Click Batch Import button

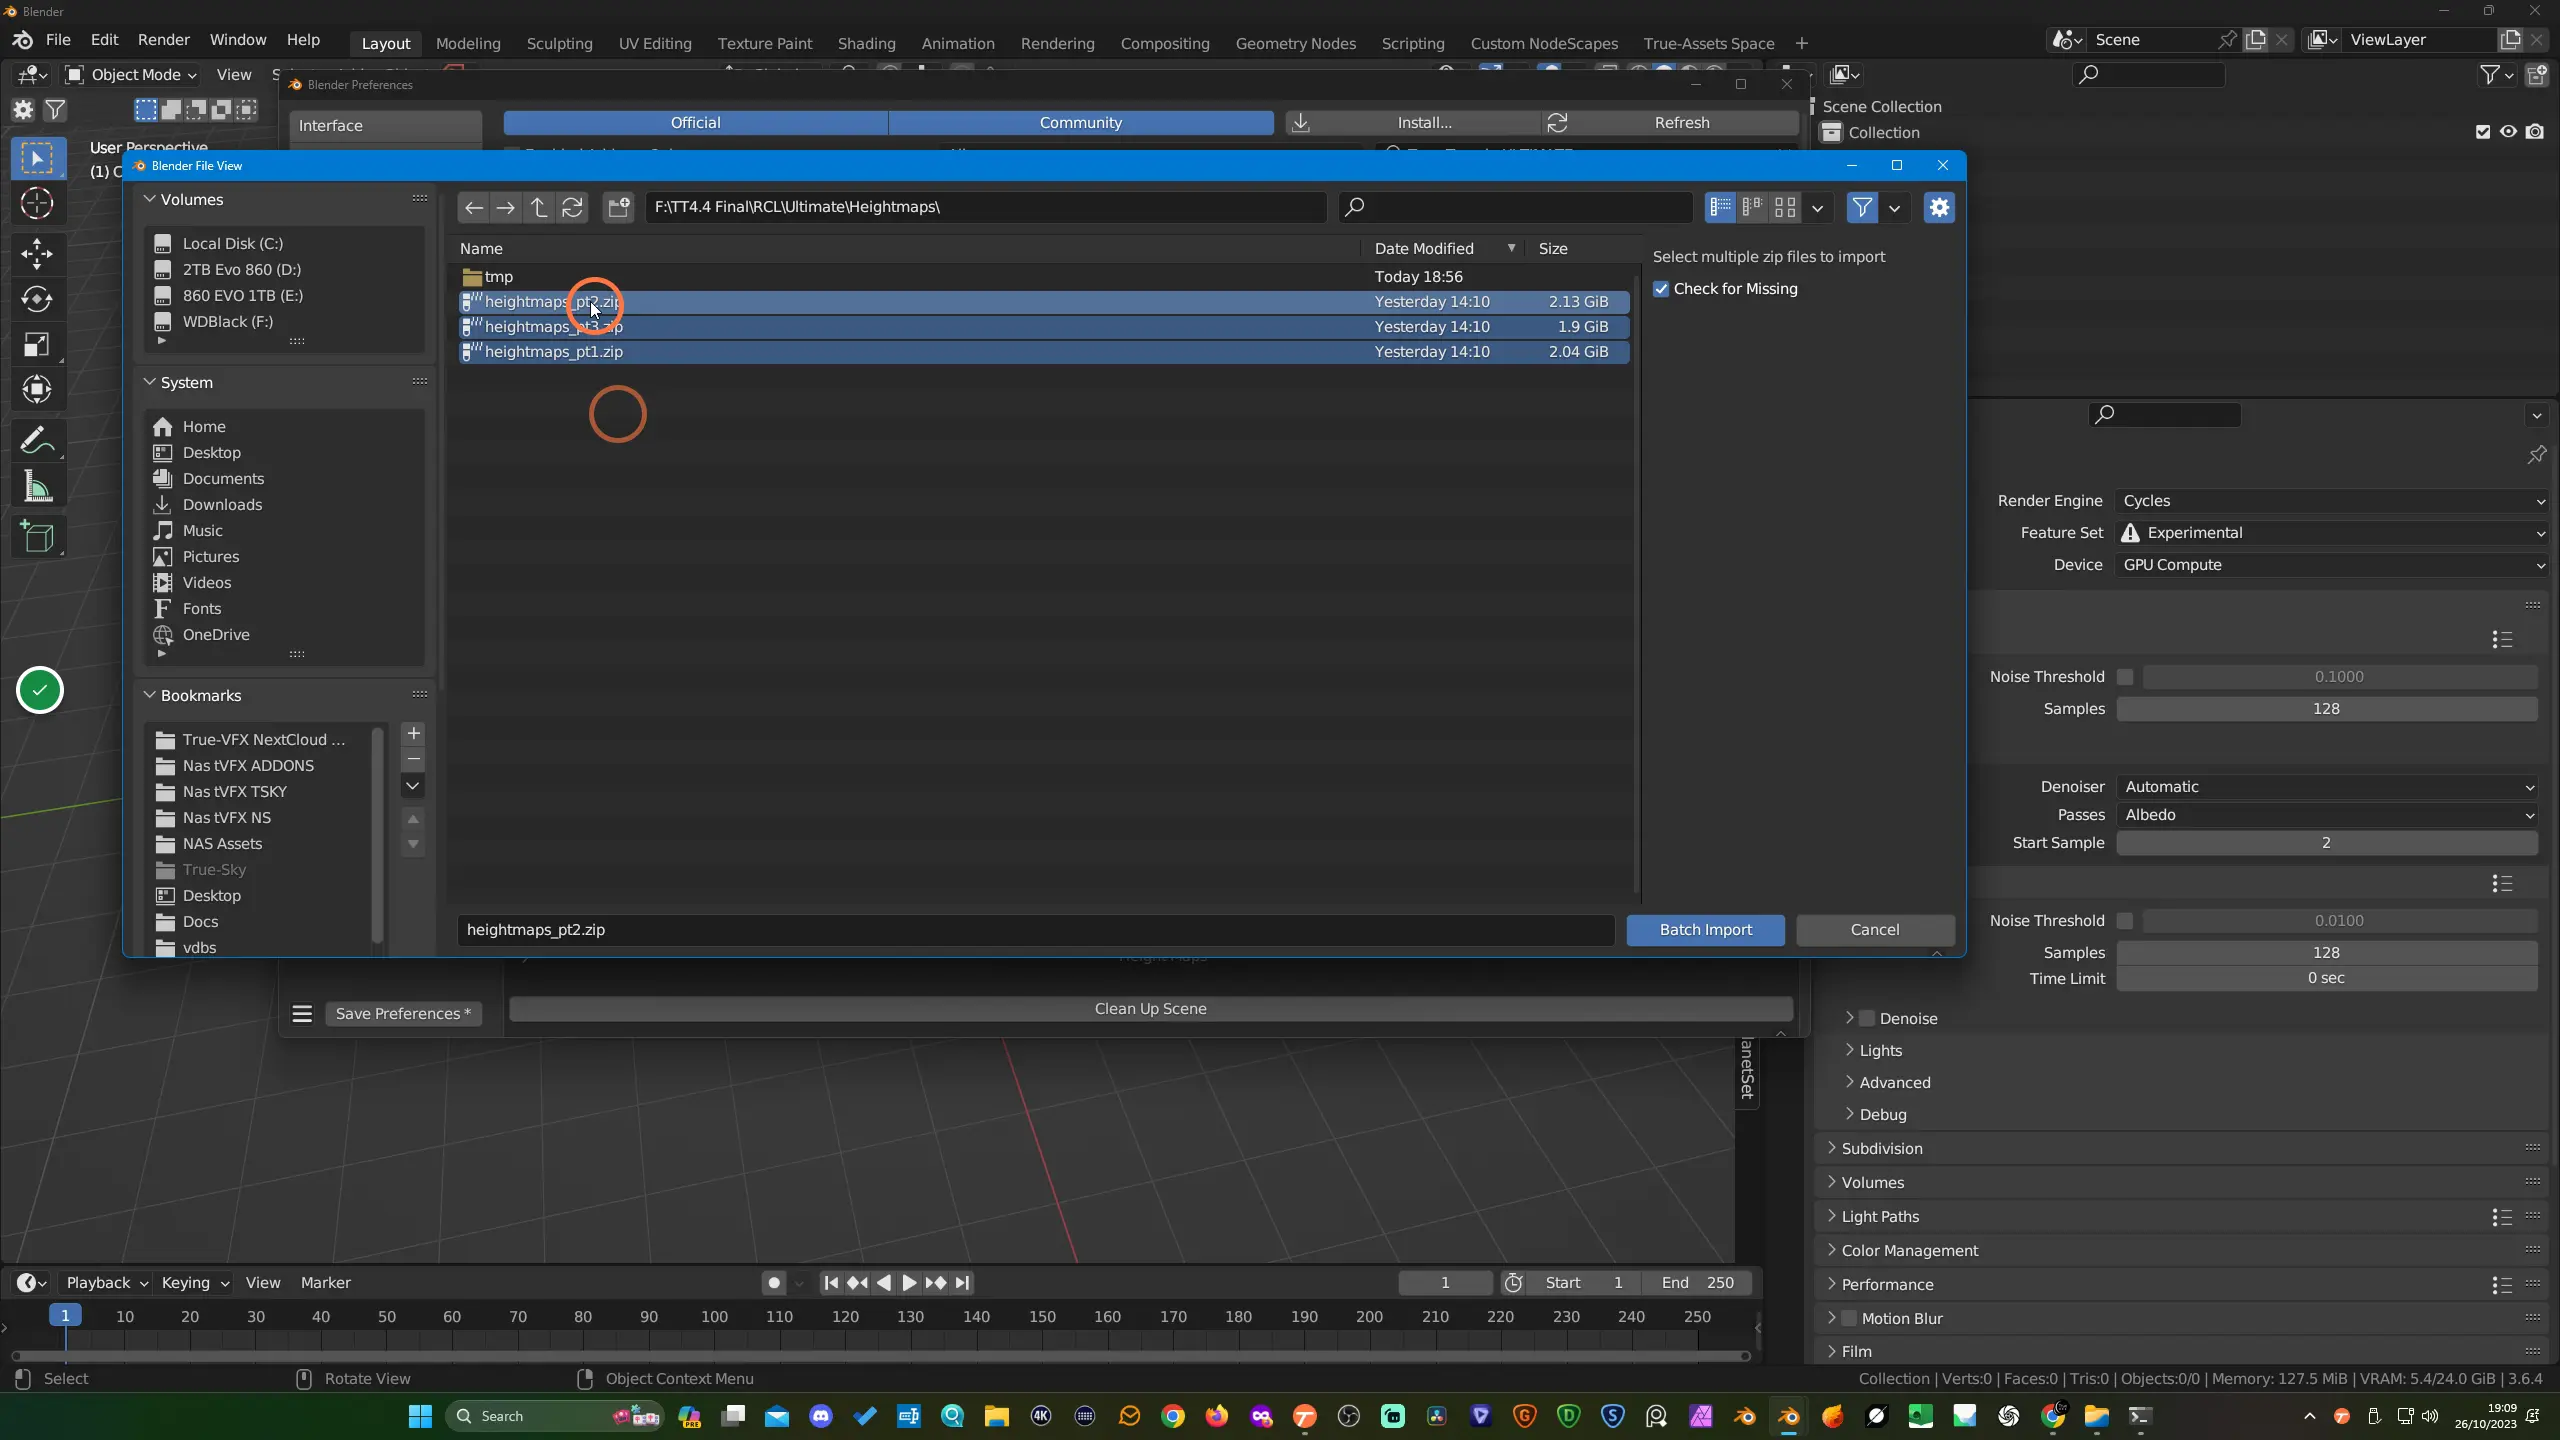coord(1705,930)
